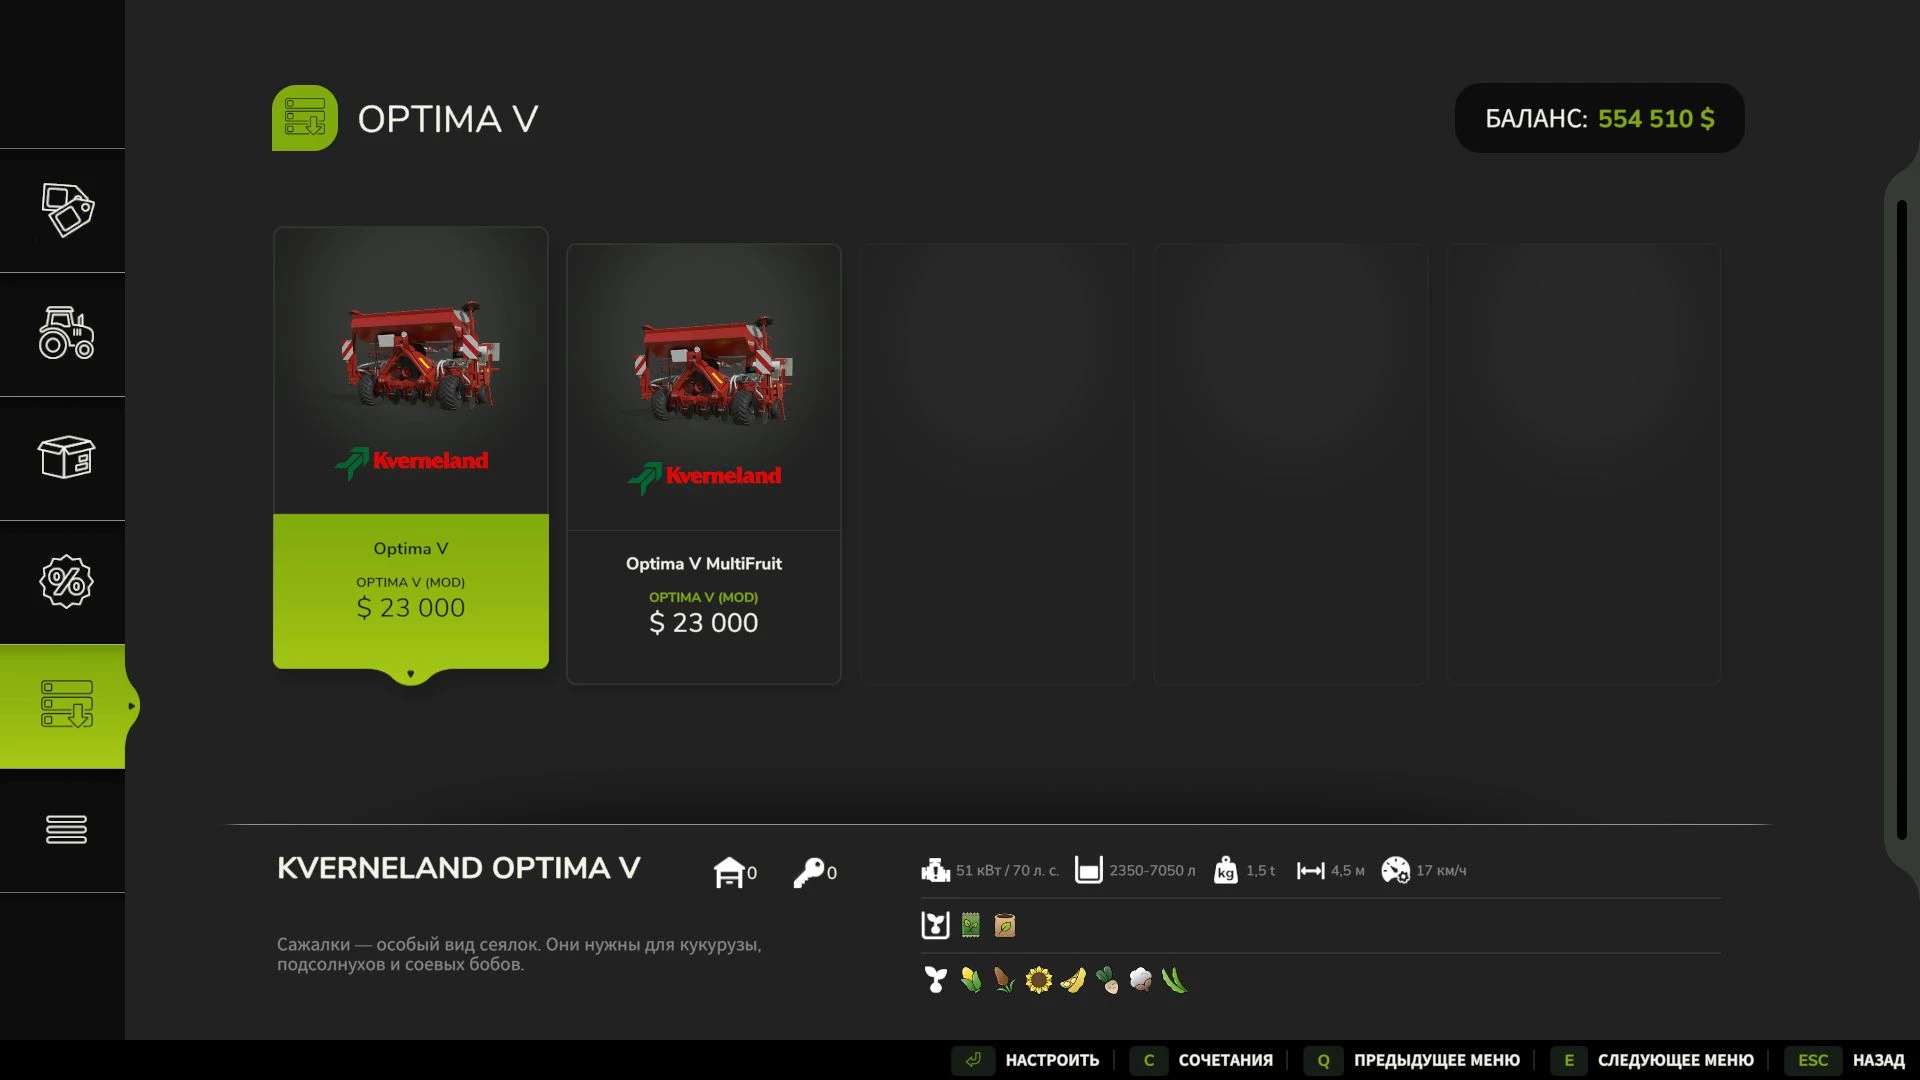Click the corn crop icon

(970, 980)
